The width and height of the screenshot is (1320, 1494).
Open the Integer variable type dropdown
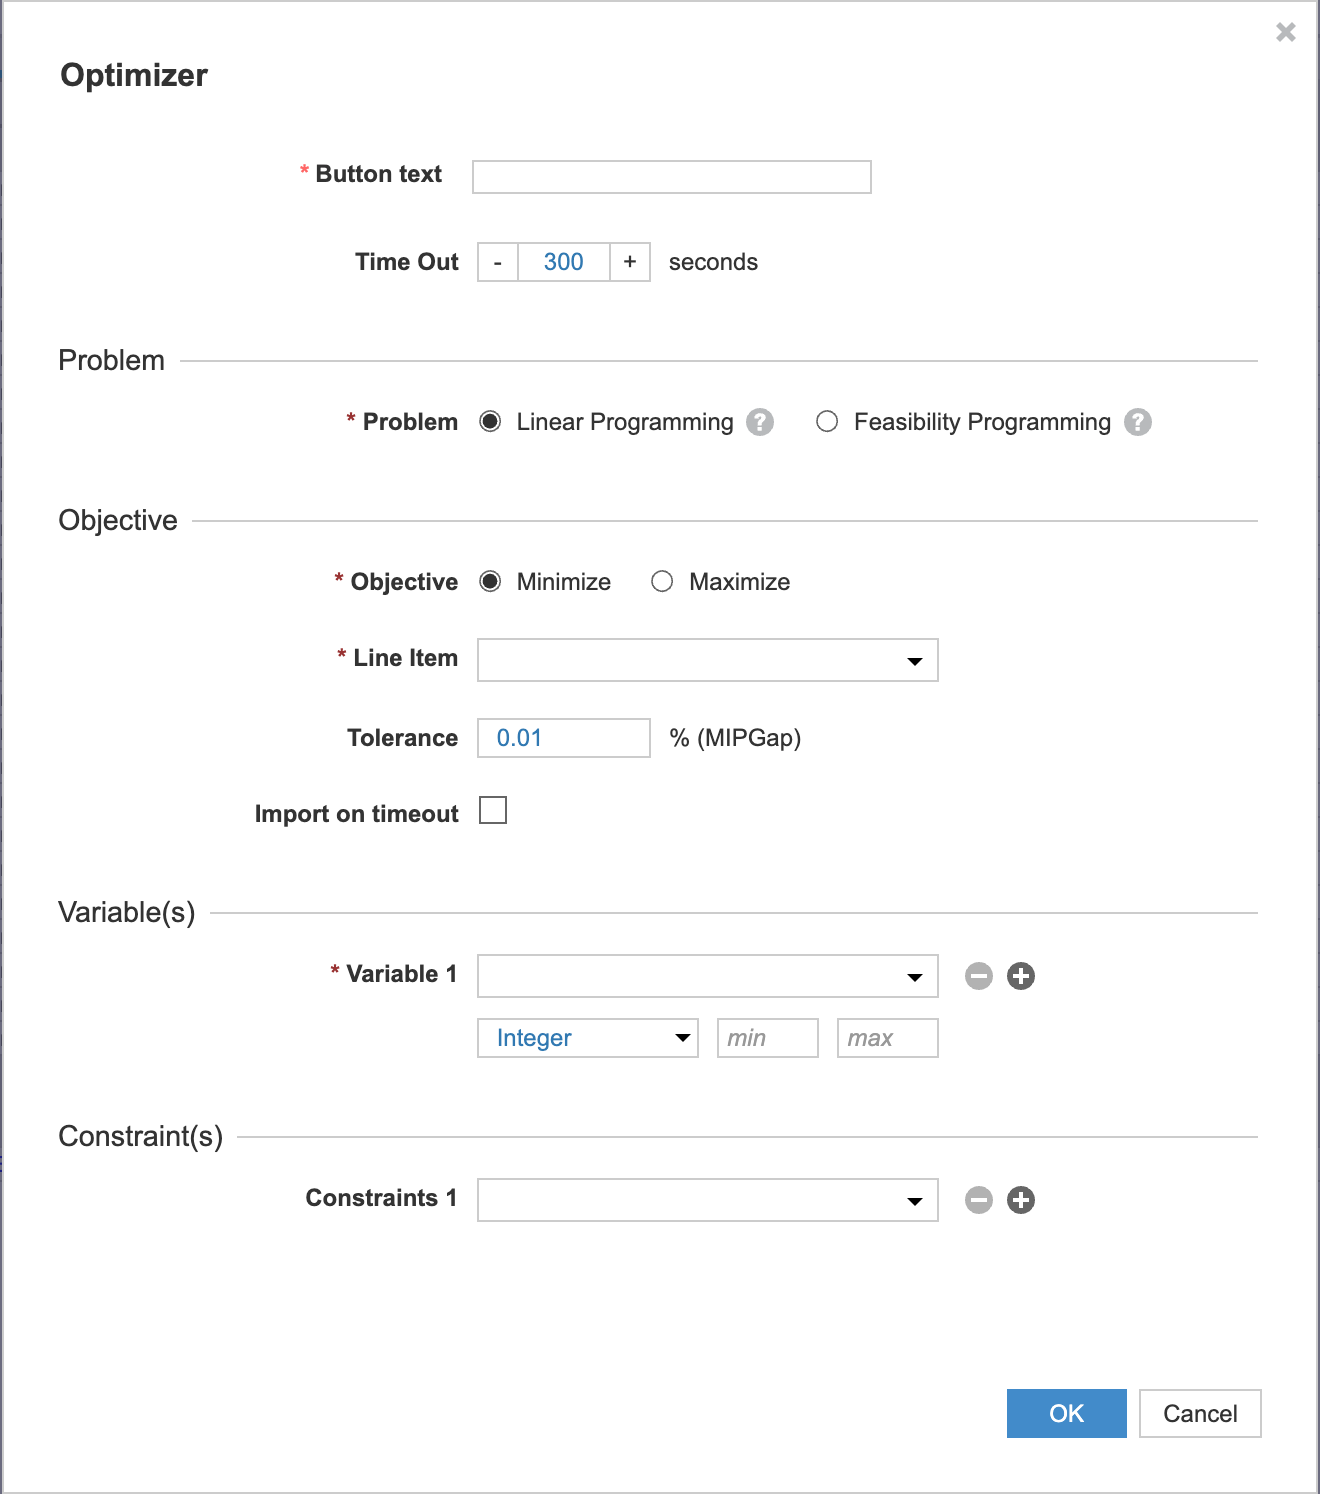pyautogui.click(x=587, y=1038)
